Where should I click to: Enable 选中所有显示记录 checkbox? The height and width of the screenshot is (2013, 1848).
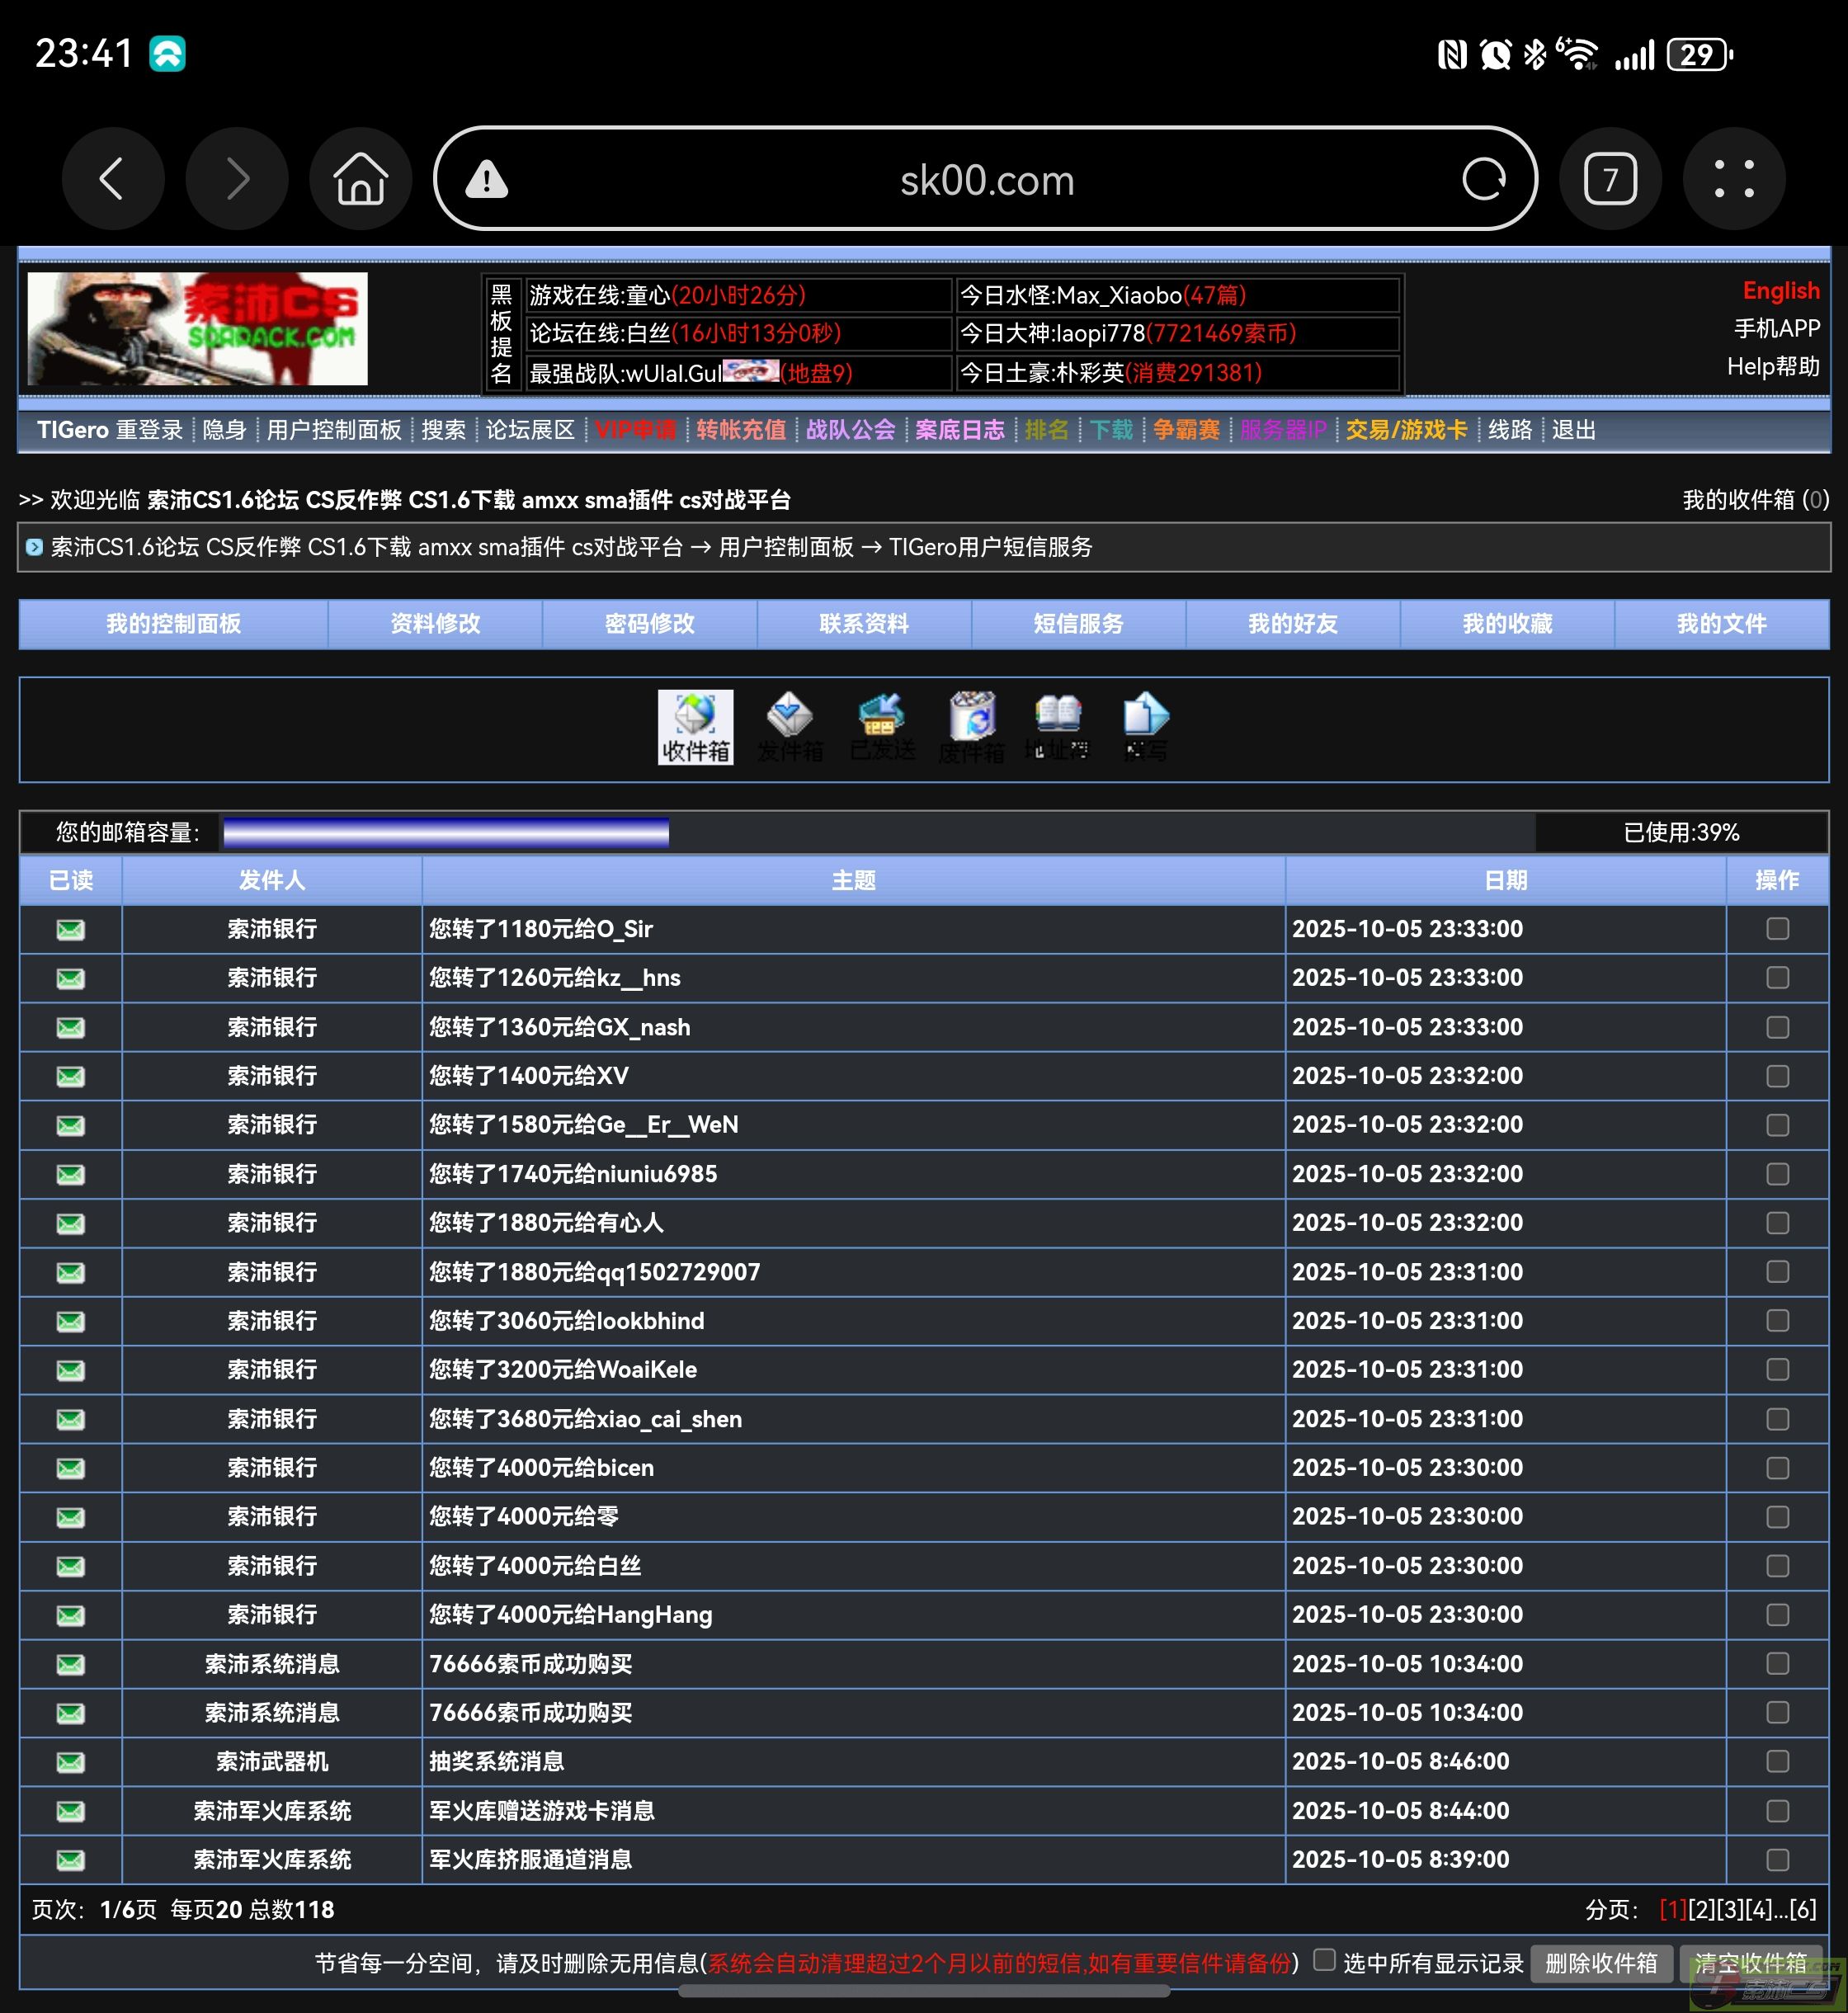pyautogui.click(x=1324, y=1960)
